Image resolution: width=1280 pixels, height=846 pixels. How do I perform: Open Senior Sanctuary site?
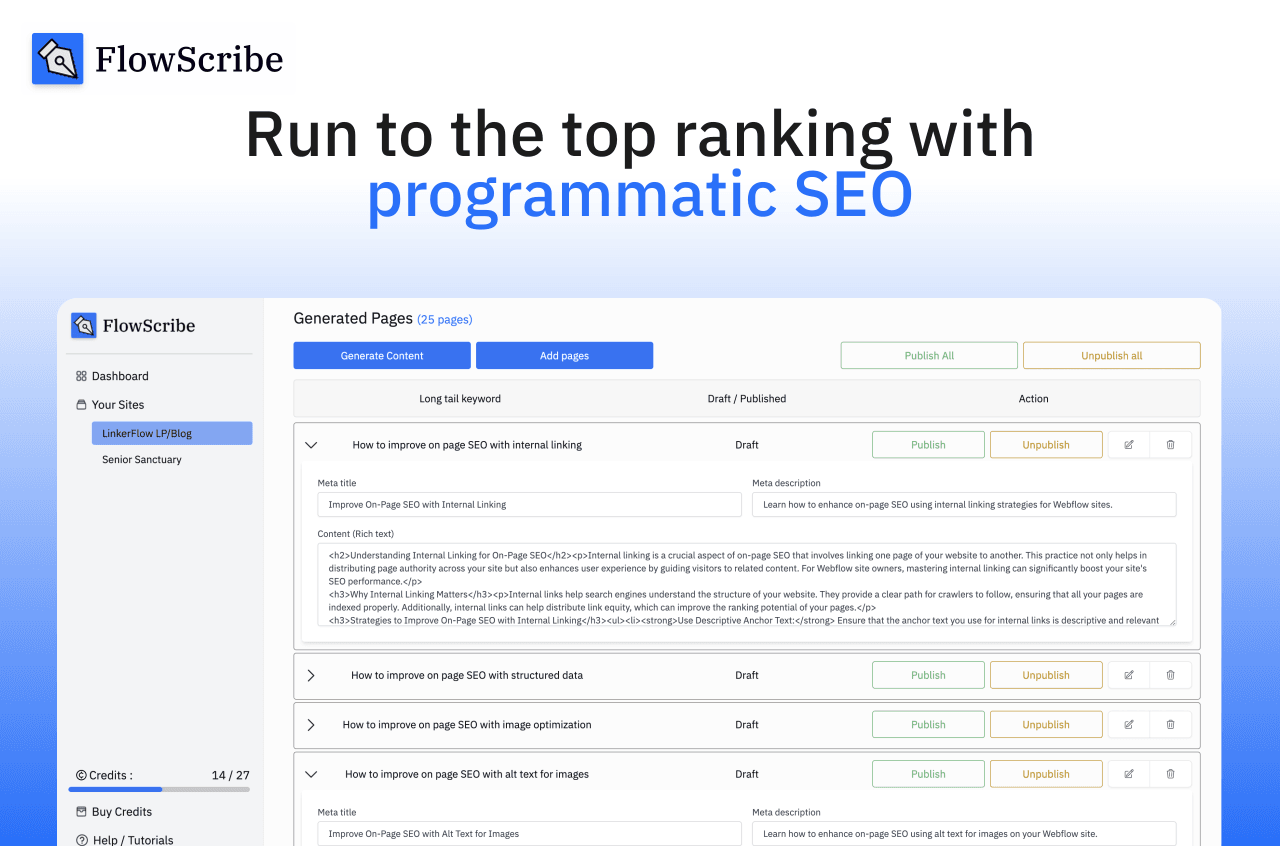point(142,460)
